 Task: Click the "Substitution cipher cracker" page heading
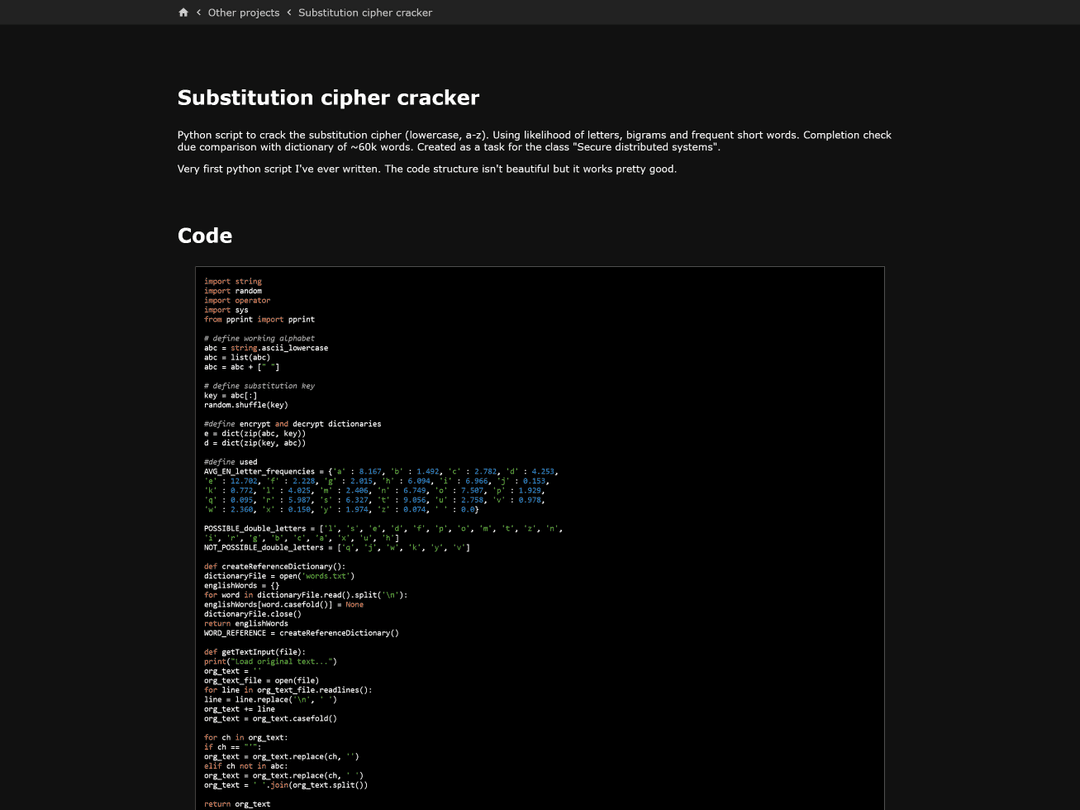coord(328,97)
